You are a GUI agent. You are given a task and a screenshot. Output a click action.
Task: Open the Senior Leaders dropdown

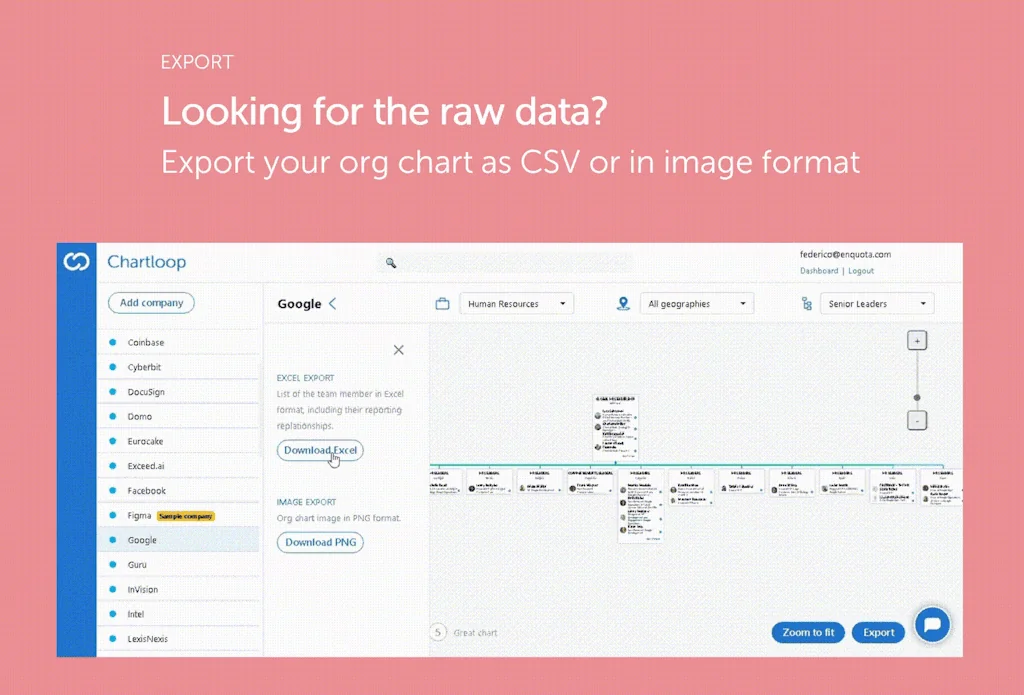click(877, 304)
